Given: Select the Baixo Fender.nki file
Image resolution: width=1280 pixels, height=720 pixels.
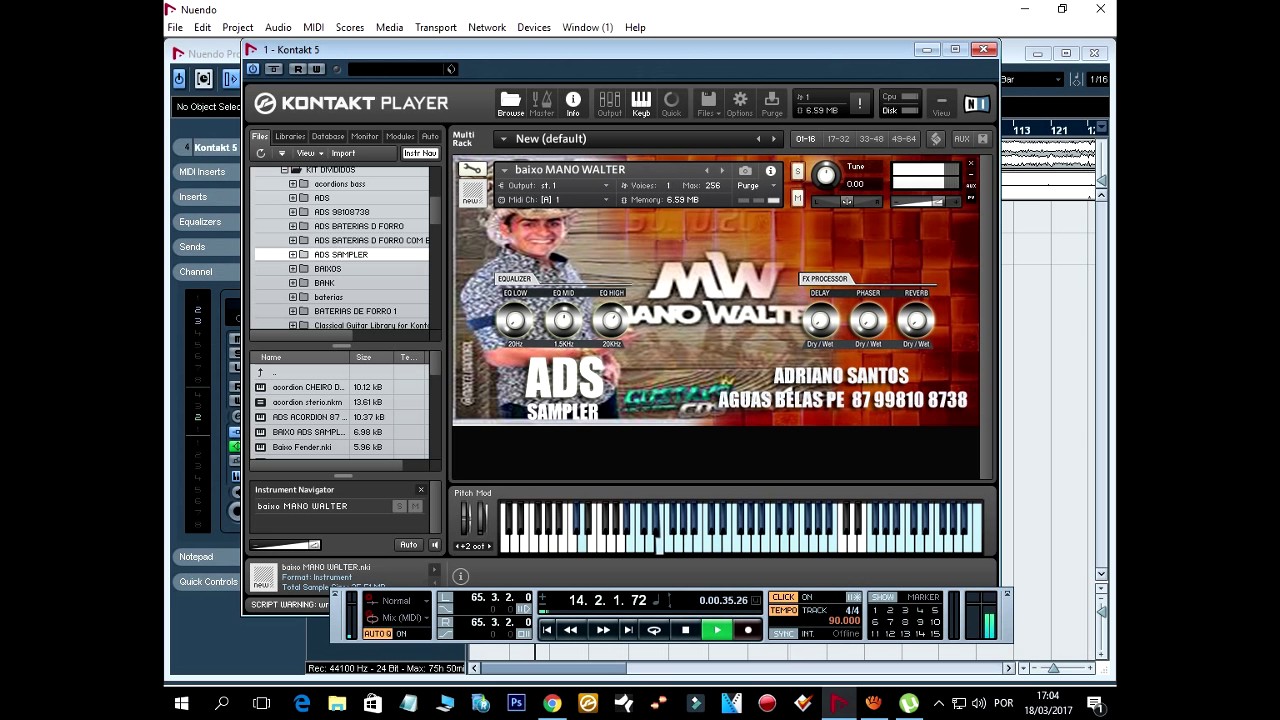Looking at the screenshot, I should coord(301,447).
